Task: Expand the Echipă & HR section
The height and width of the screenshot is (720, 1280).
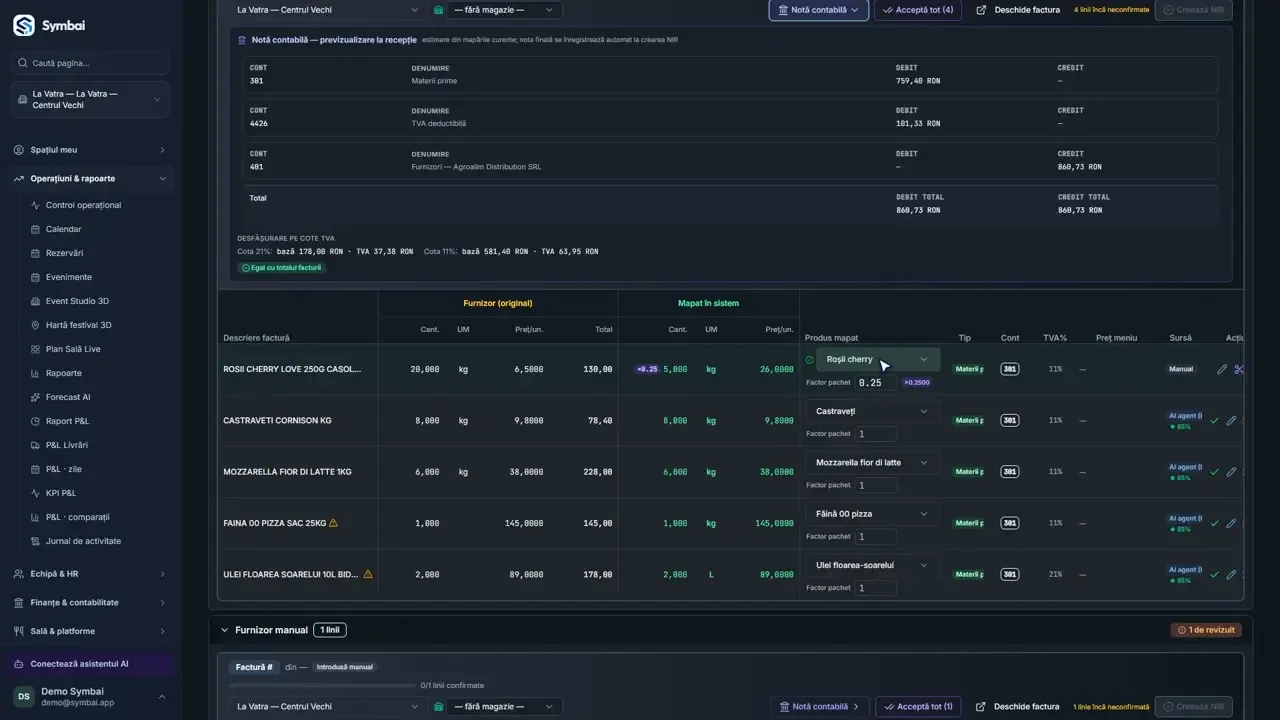Action: click(90, 574)
